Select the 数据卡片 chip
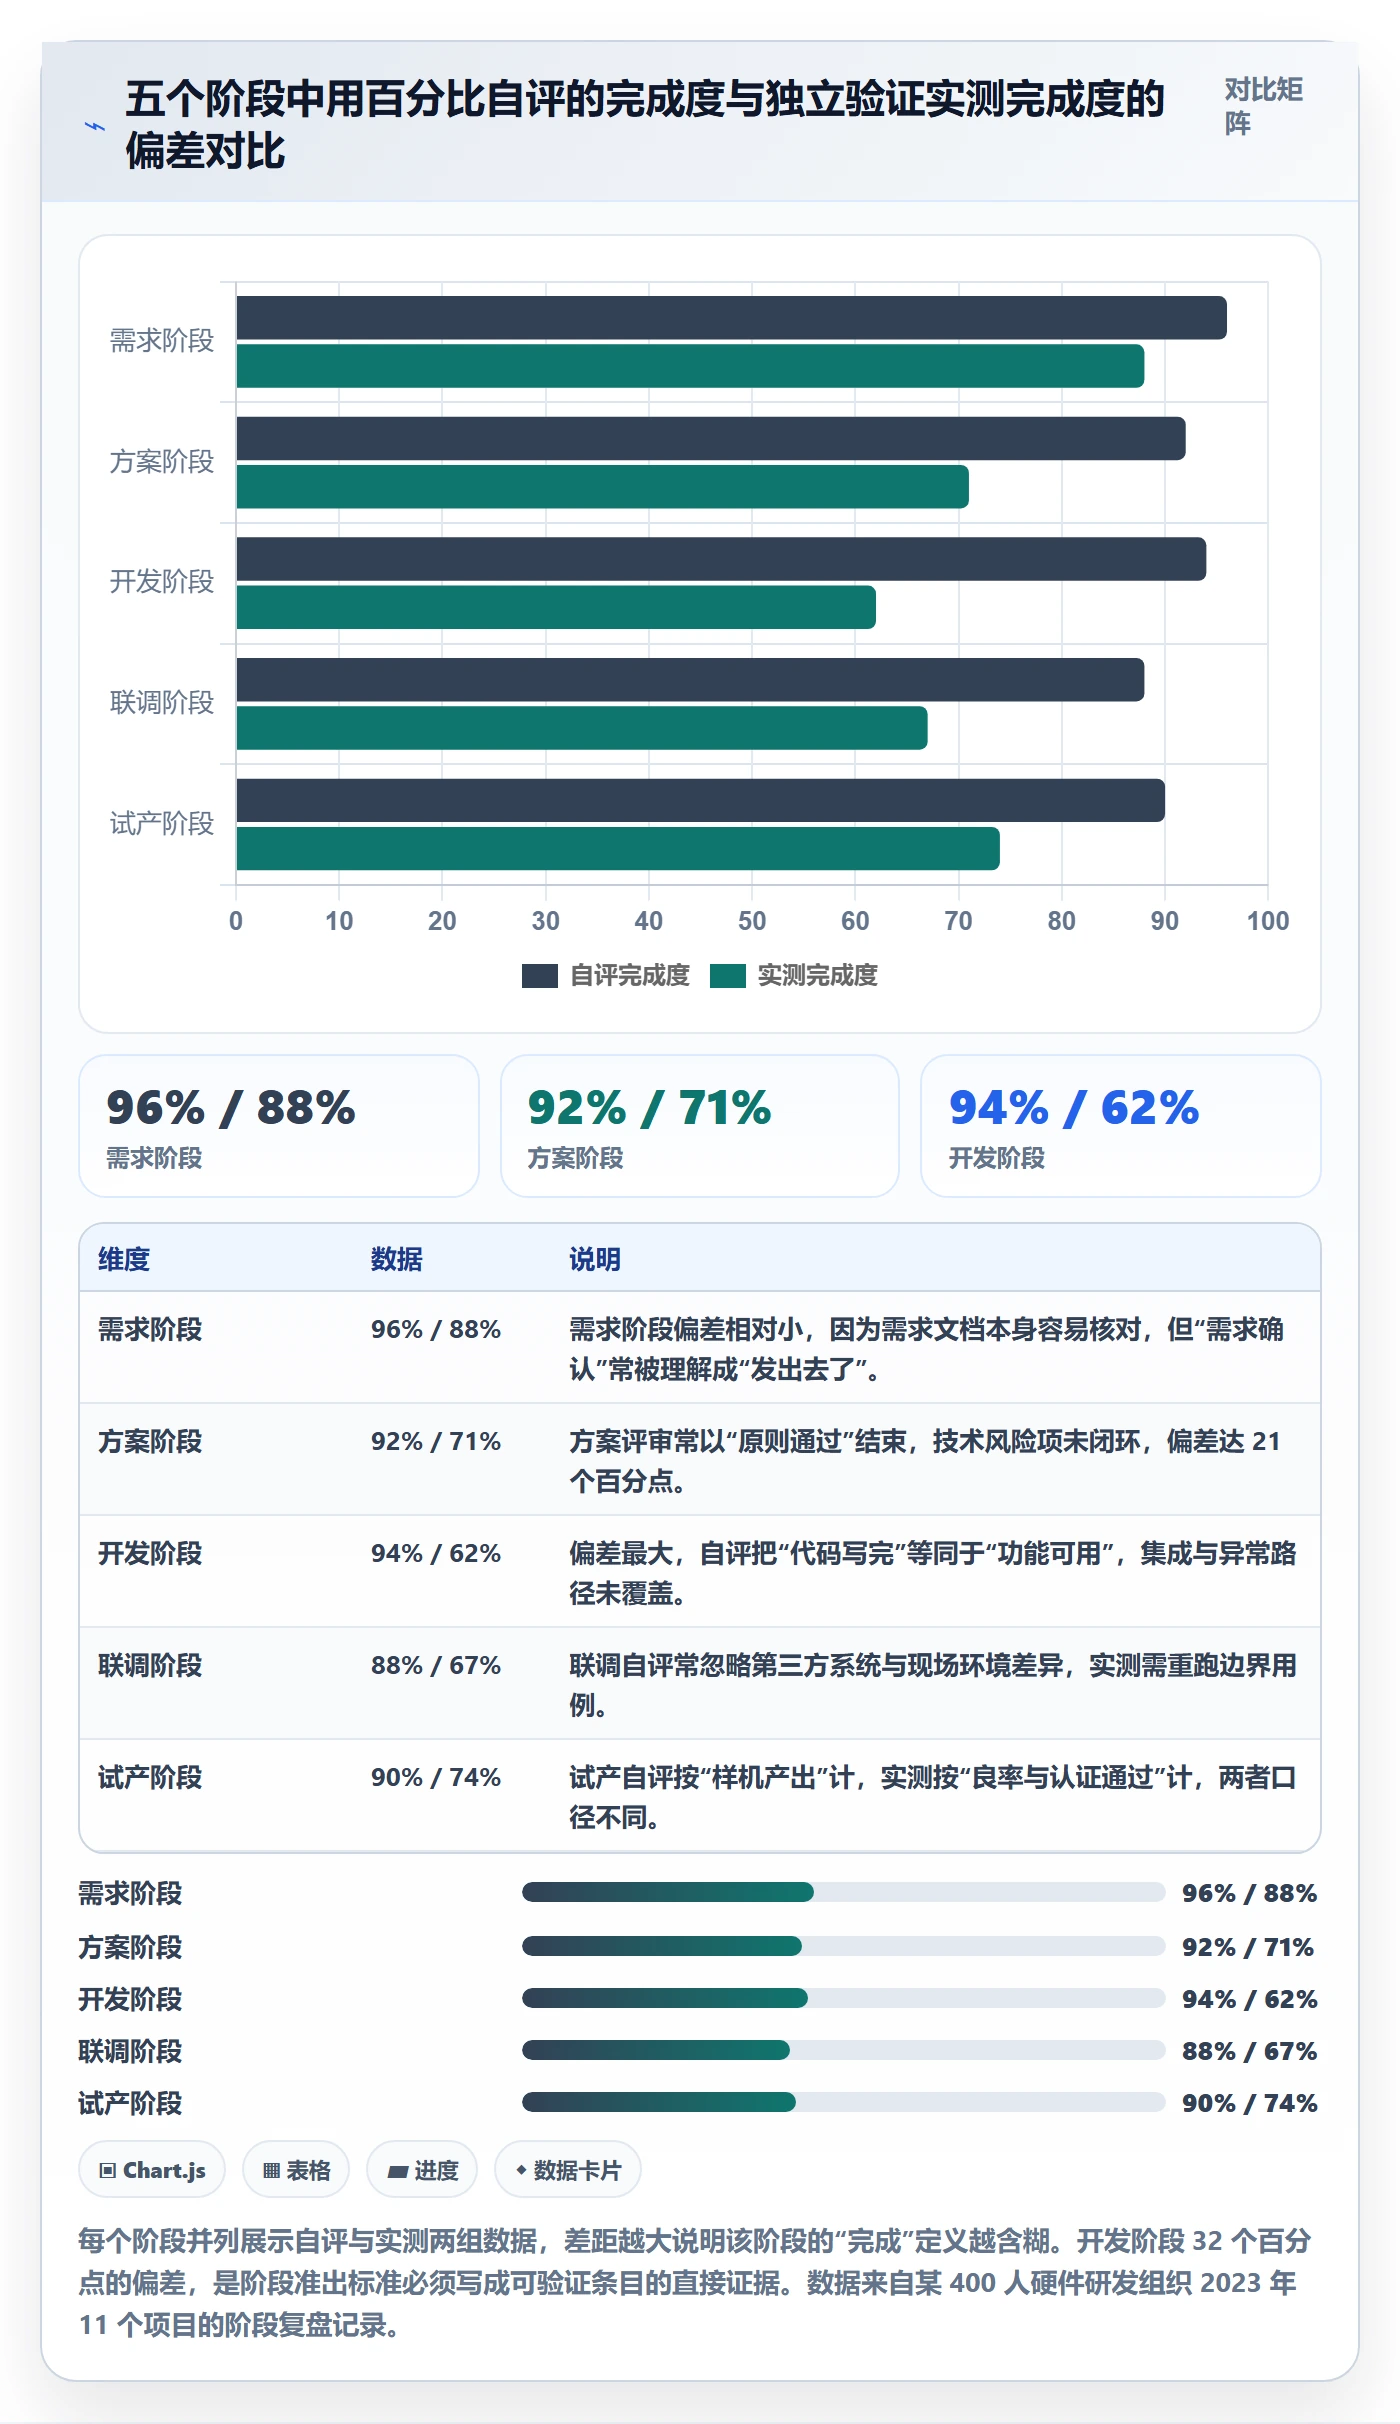 coord(568,2170)
